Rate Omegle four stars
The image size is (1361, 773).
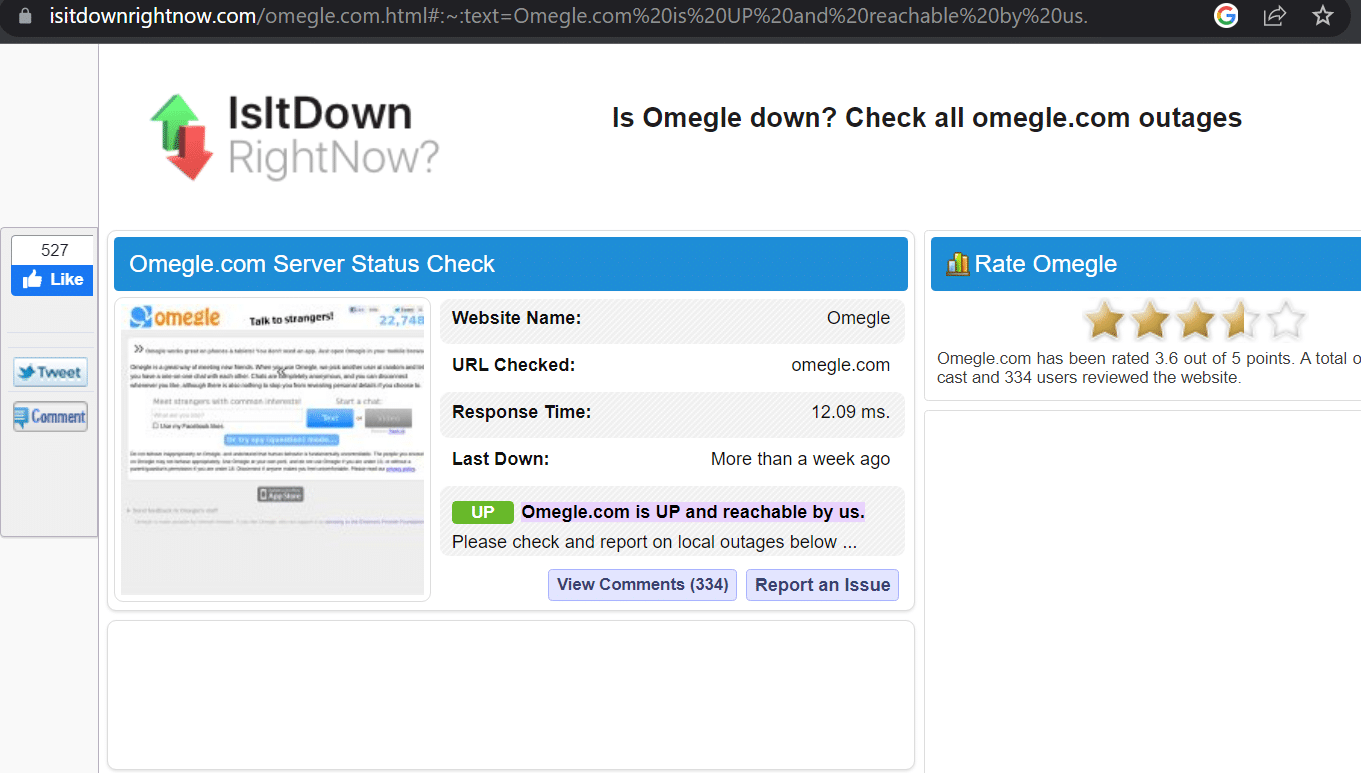pyautogui.click(x=1241, y=321)
